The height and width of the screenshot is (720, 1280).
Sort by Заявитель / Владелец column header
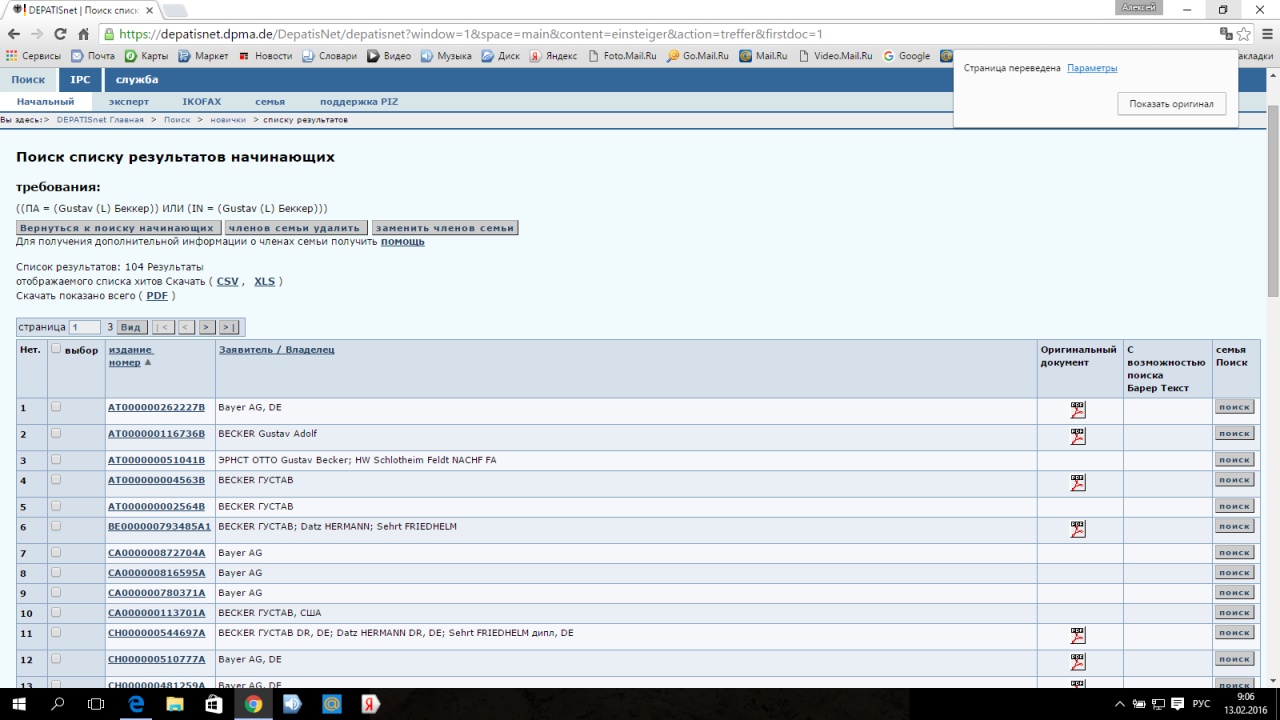pos(276,350)
